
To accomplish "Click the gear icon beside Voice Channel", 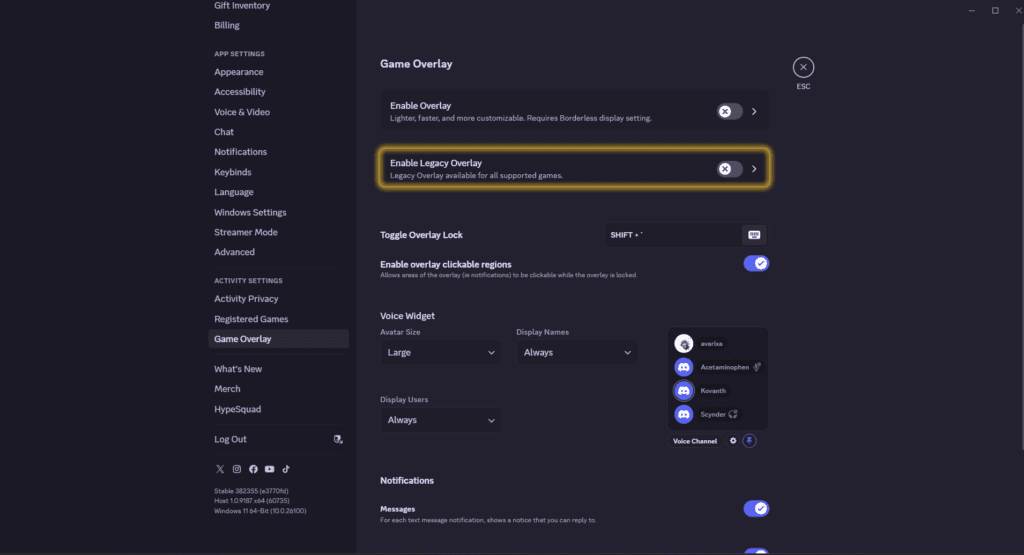I will pyautogui.click(x=733, y=441).
